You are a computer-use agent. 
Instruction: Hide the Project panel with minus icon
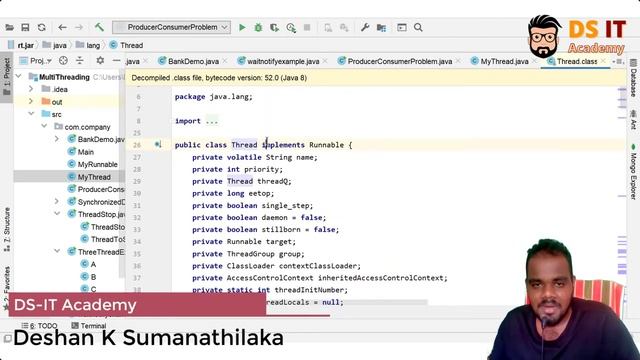point(116,61)
